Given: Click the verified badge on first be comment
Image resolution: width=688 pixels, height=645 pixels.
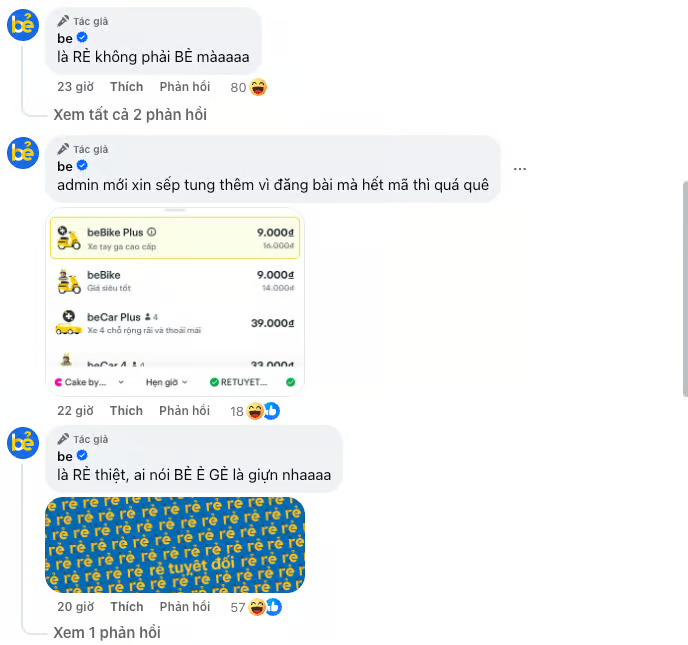Looking at the screenshot, I should [82, 38].
